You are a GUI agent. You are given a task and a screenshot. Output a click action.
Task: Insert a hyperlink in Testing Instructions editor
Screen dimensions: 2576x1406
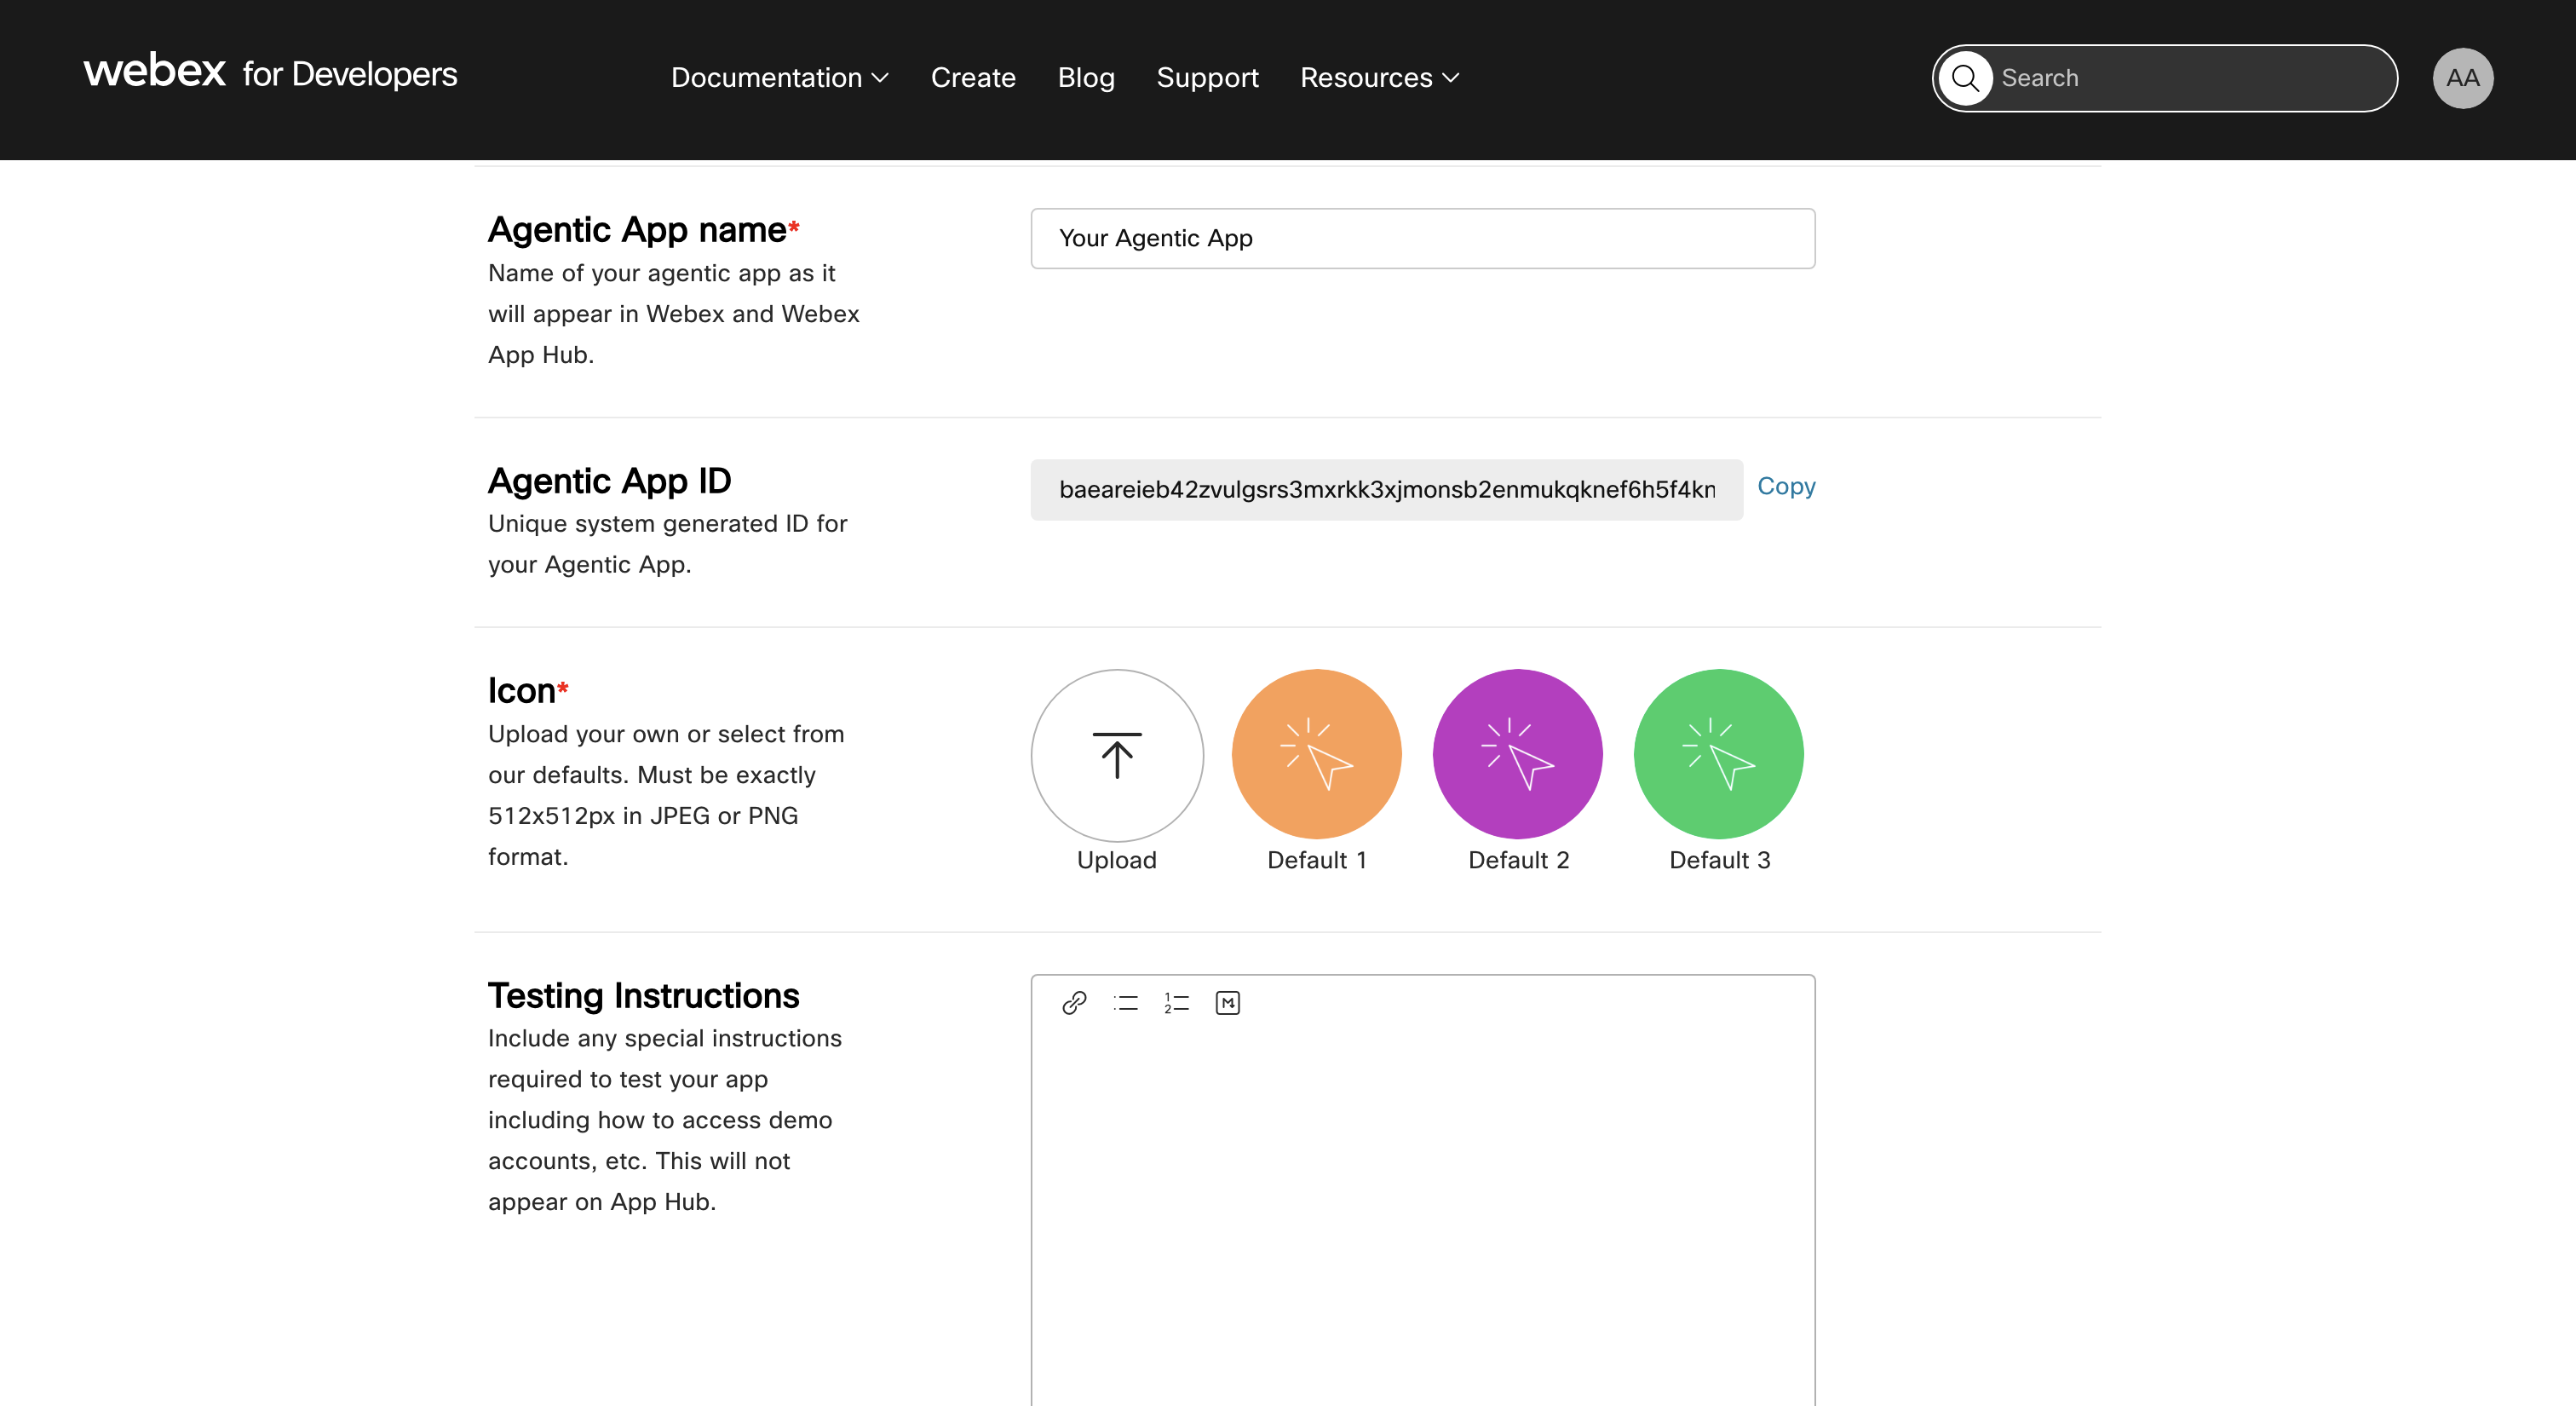pyautogui.click(x=1073, y=1003)
